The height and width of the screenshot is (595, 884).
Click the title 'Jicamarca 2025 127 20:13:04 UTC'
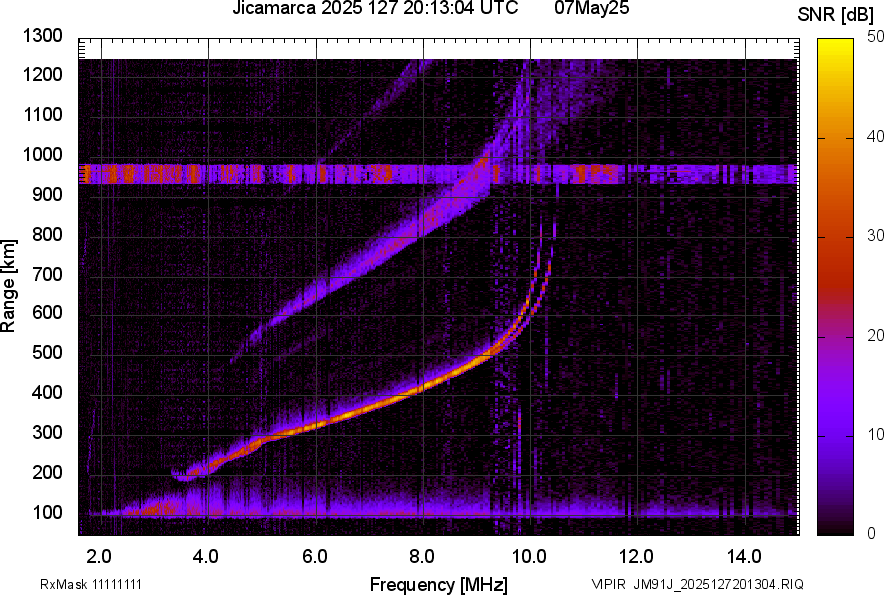coord(375,8)
